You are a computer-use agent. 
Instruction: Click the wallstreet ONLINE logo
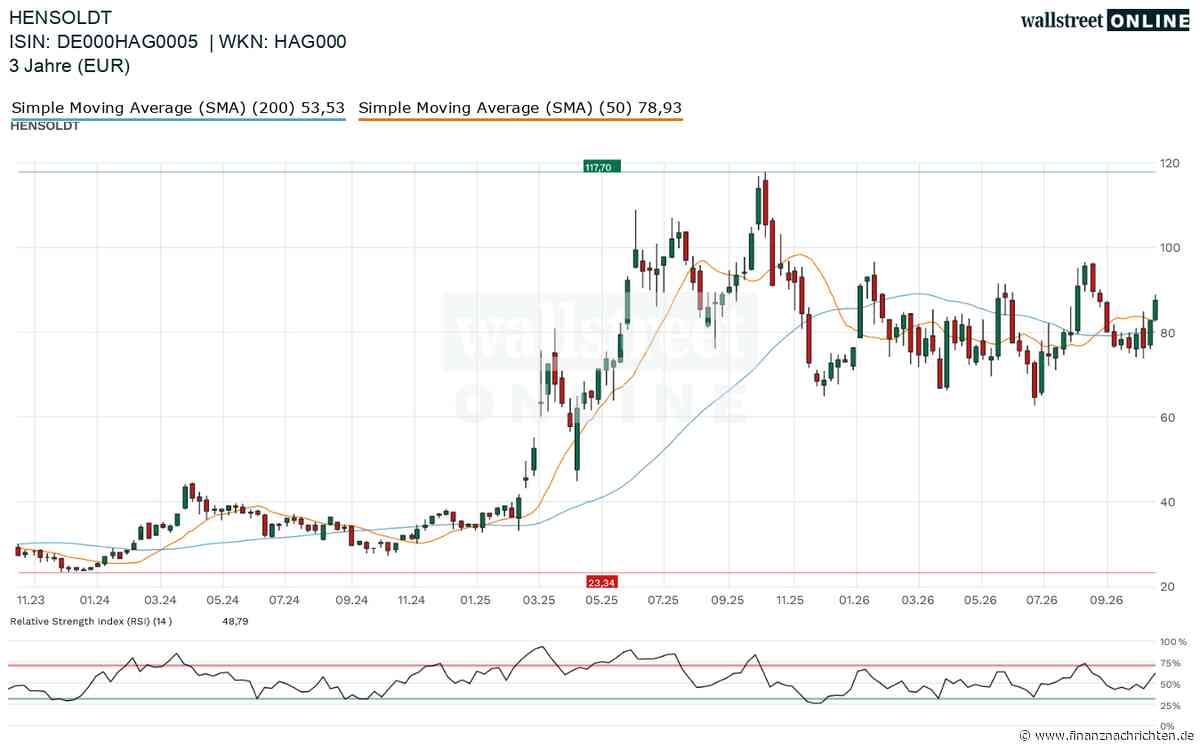click(x=1104, y=20)
